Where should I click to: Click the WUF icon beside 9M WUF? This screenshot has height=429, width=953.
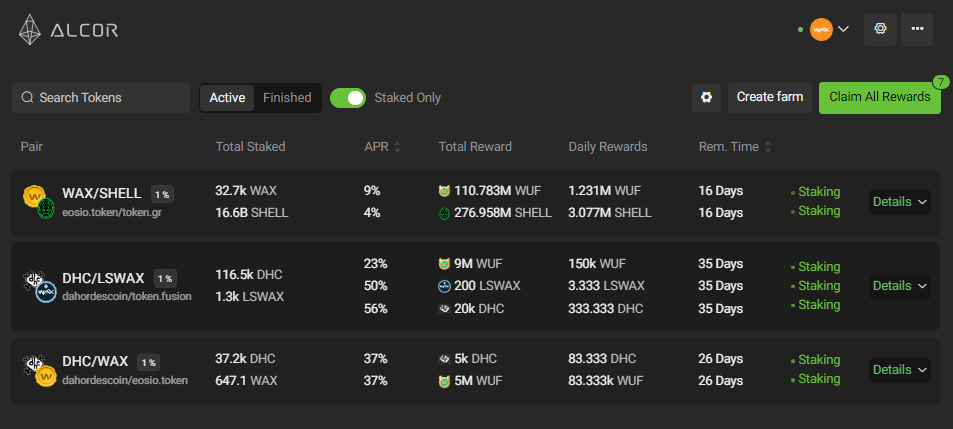click(444, 264)
